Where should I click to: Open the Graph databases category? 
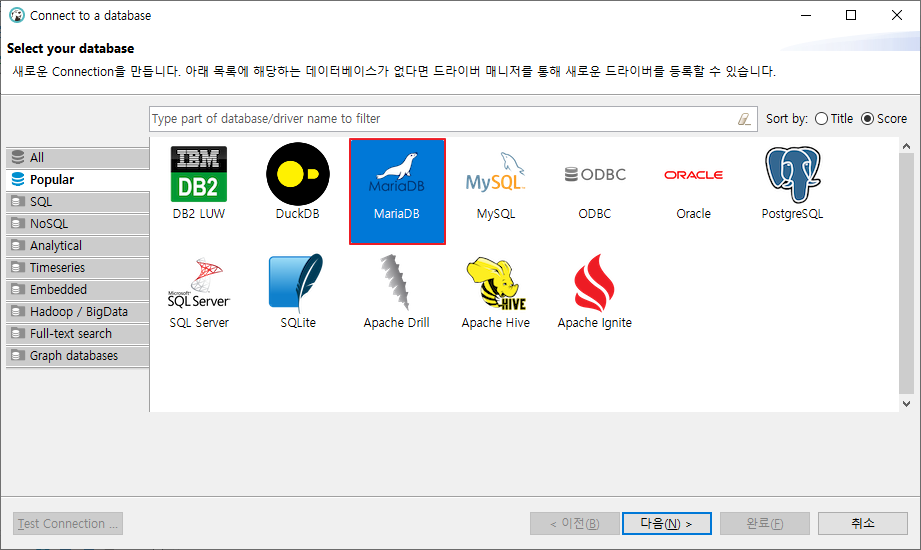78,356
